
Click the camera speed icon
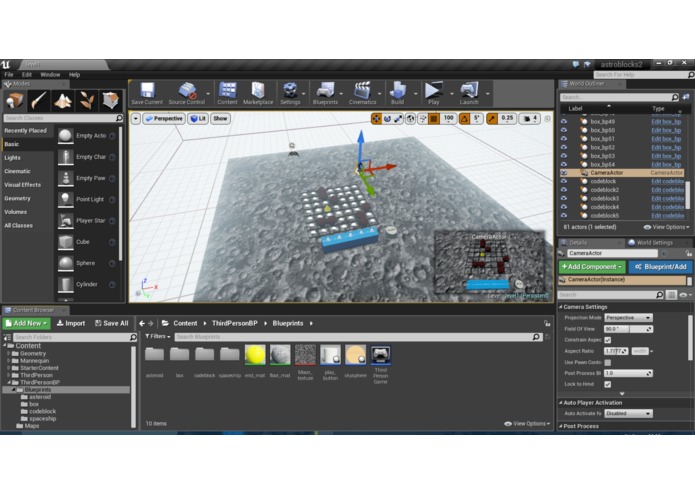pos(526,119)
